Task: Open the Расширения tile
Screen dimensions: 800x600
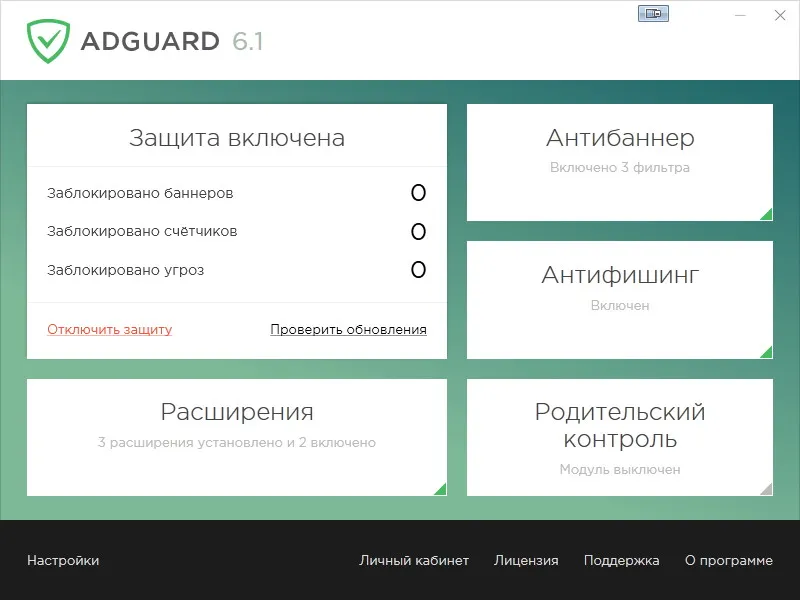Action: (x=237, y=437)
